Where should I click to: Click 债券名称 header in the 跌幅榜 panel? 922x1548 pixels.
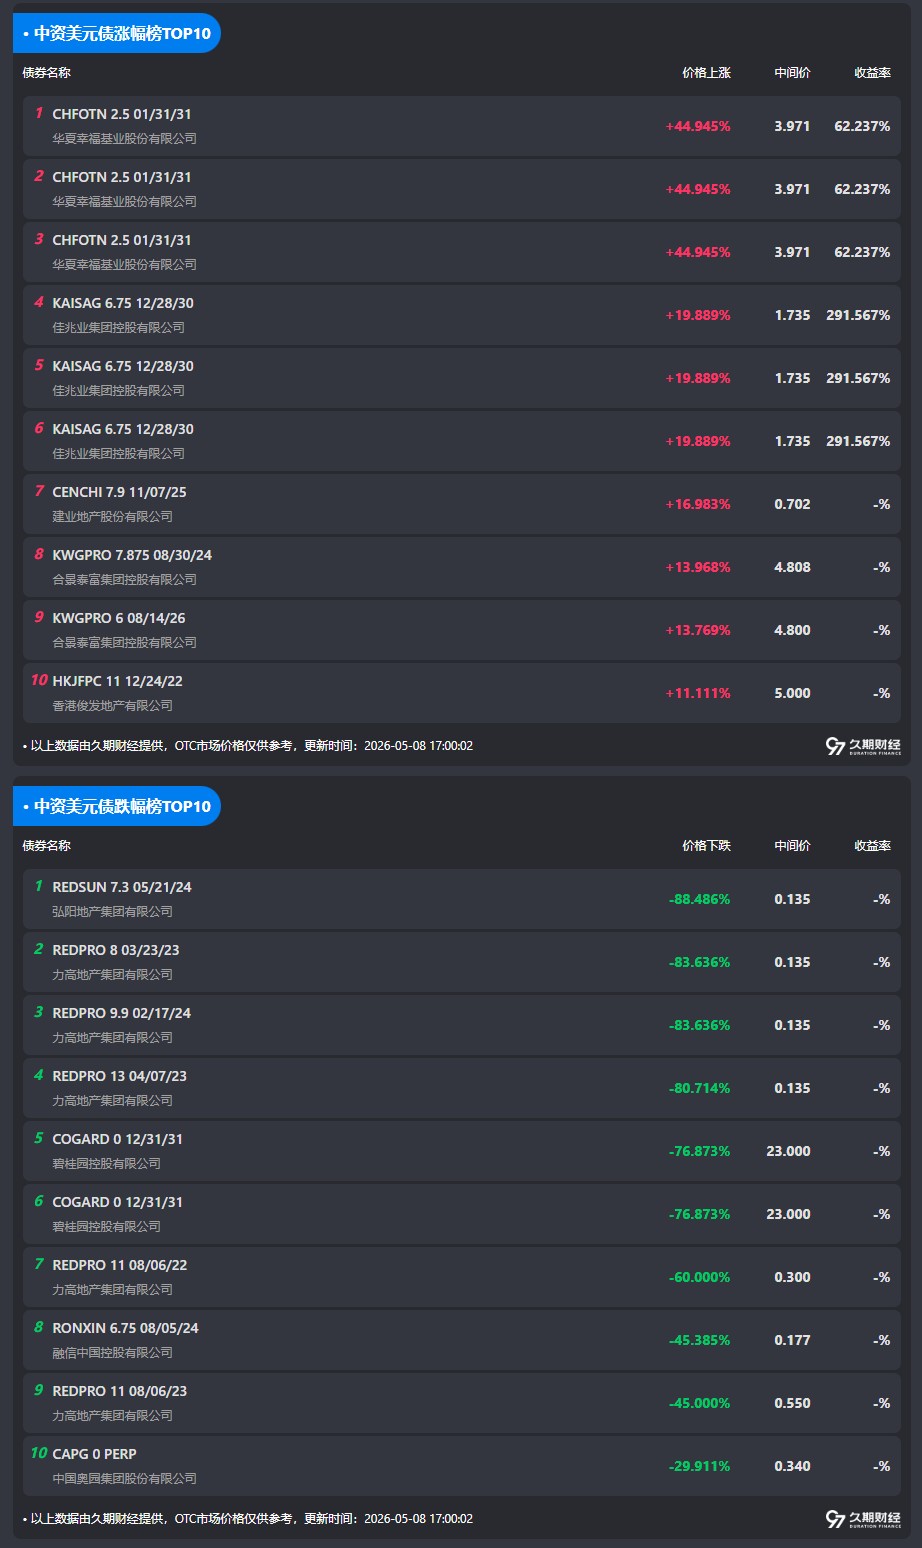pyautogui.click(x=47, y=846)
